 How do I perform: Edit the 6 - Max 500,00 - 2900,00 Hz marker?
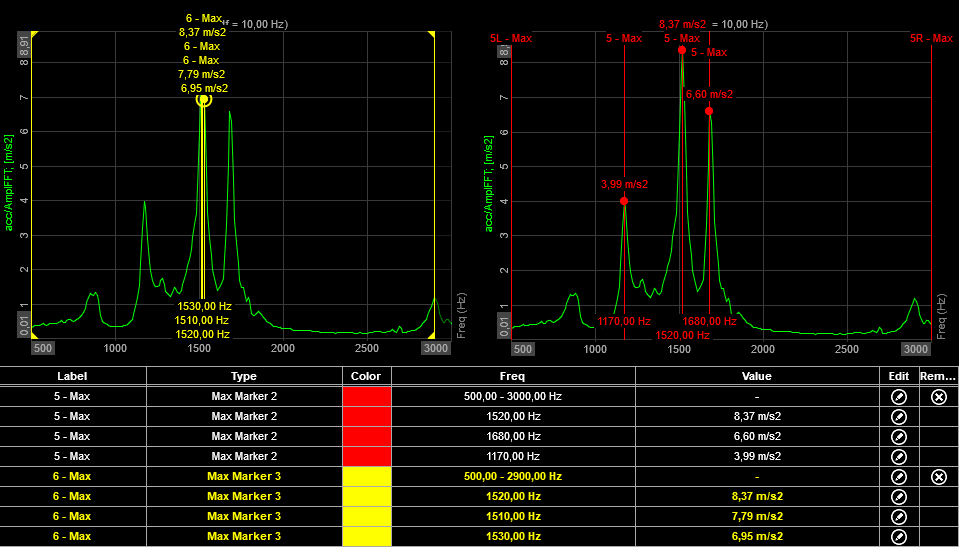coord(898,477)
